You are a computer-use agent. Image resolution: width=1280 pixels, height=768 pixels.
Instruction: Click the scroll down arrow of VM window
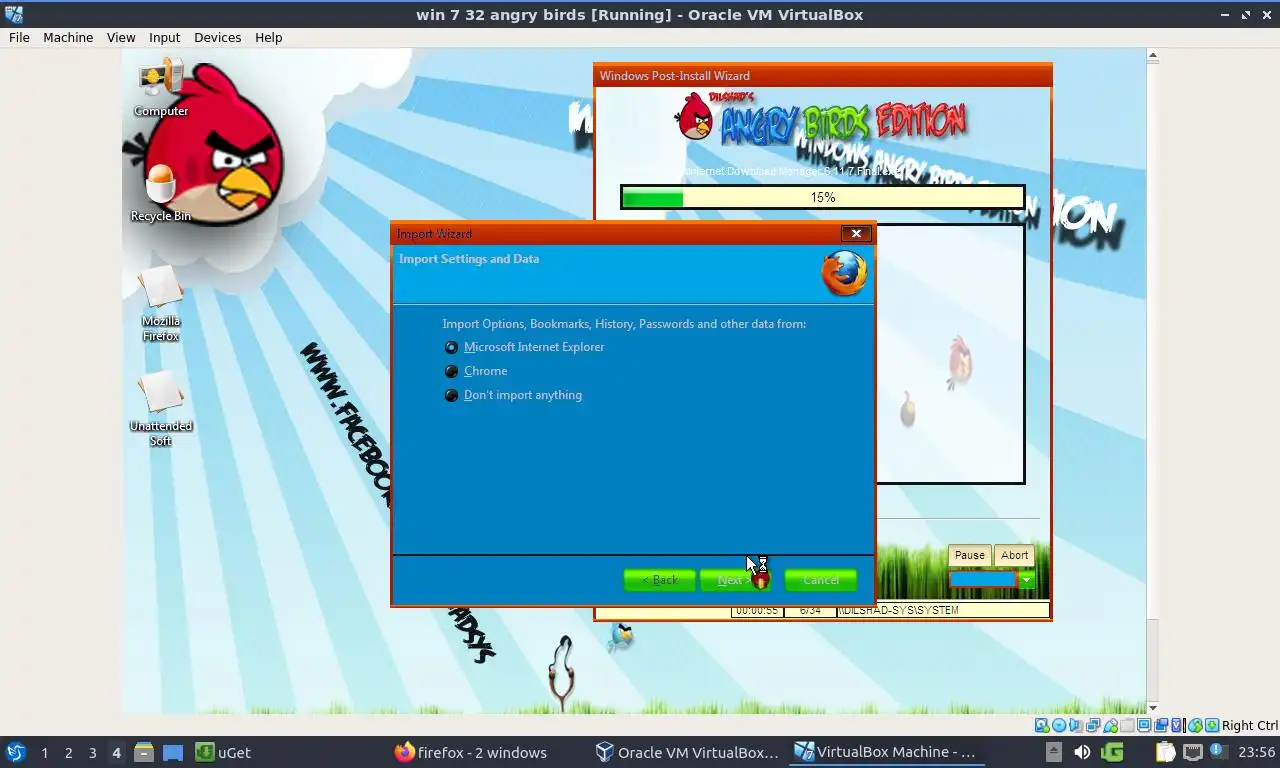pos(1152,708)
